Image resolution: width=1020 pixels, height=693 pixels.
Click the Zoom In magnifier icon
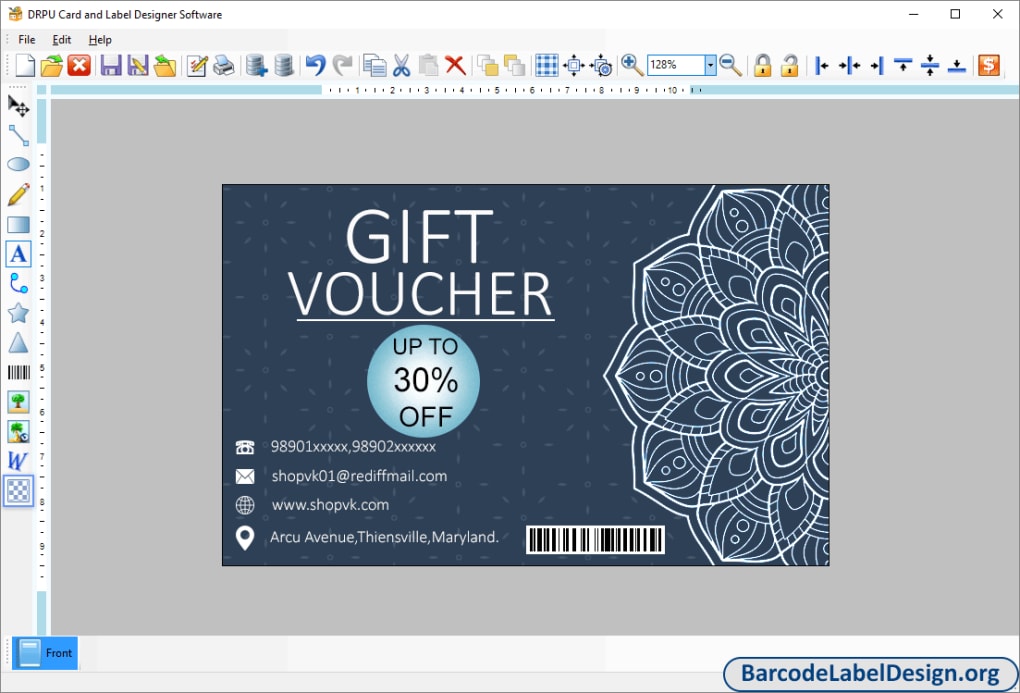pos(632,64)
